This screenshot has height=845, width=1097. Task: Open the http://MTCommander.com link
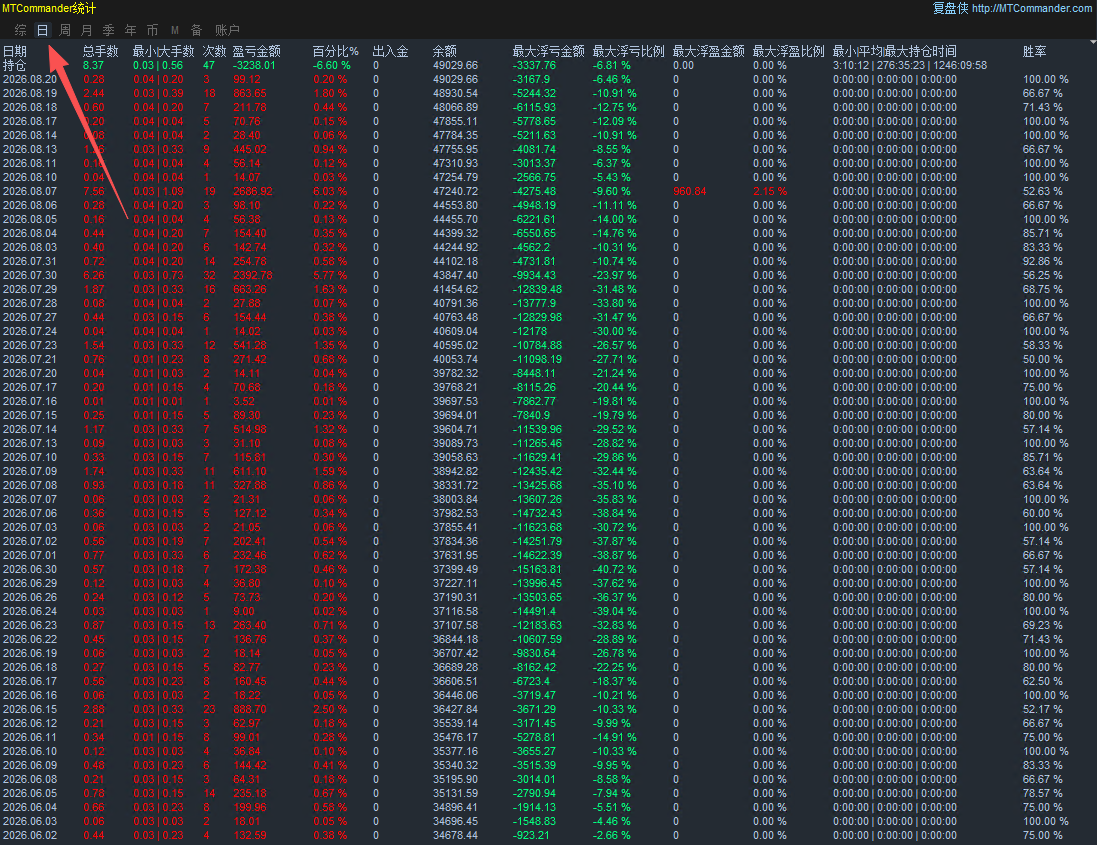pos(1032,8)
